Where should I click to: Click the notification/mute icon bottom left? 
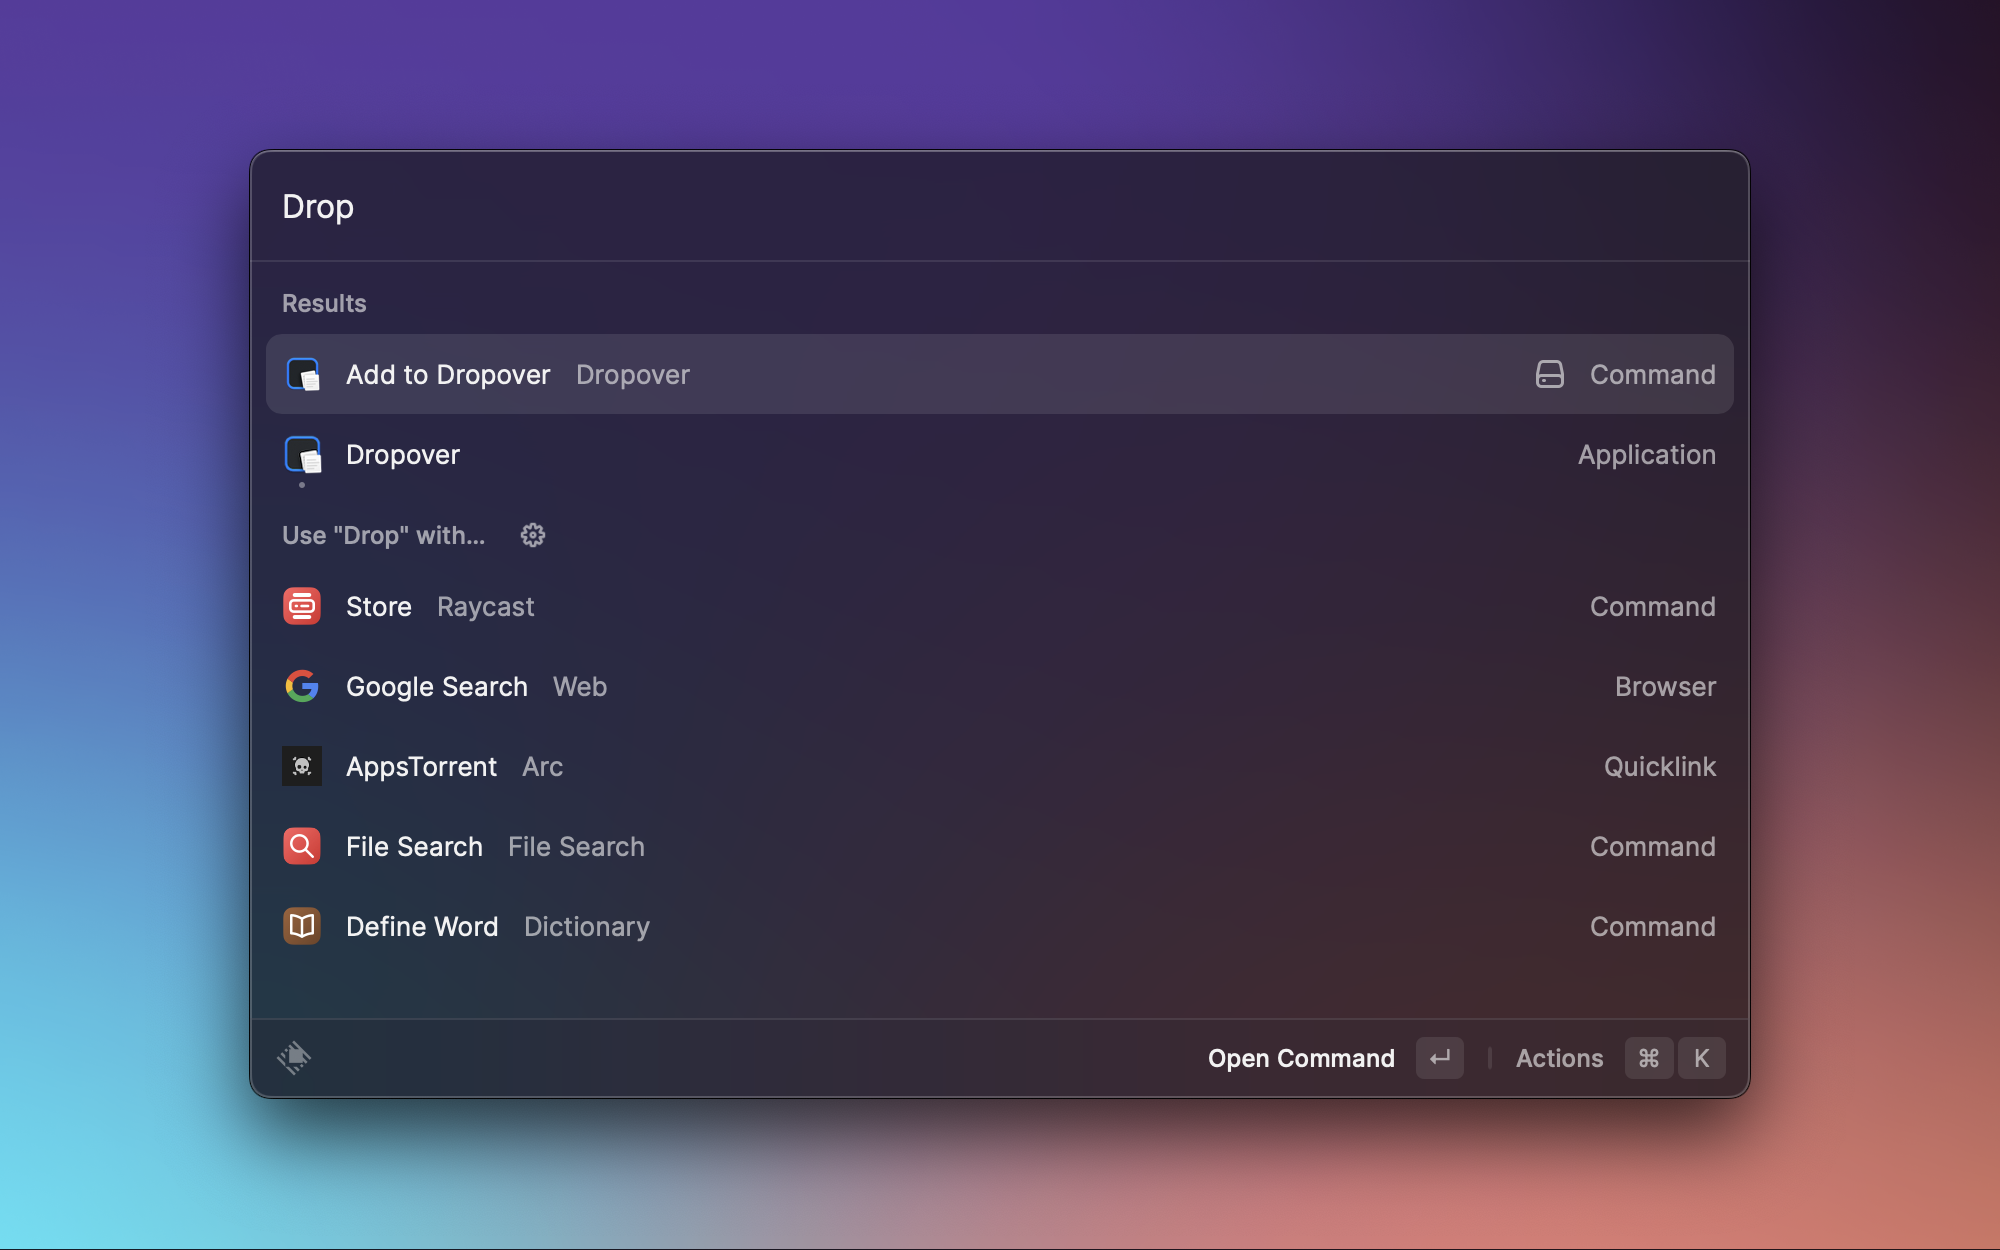[x=294, y=1057]
